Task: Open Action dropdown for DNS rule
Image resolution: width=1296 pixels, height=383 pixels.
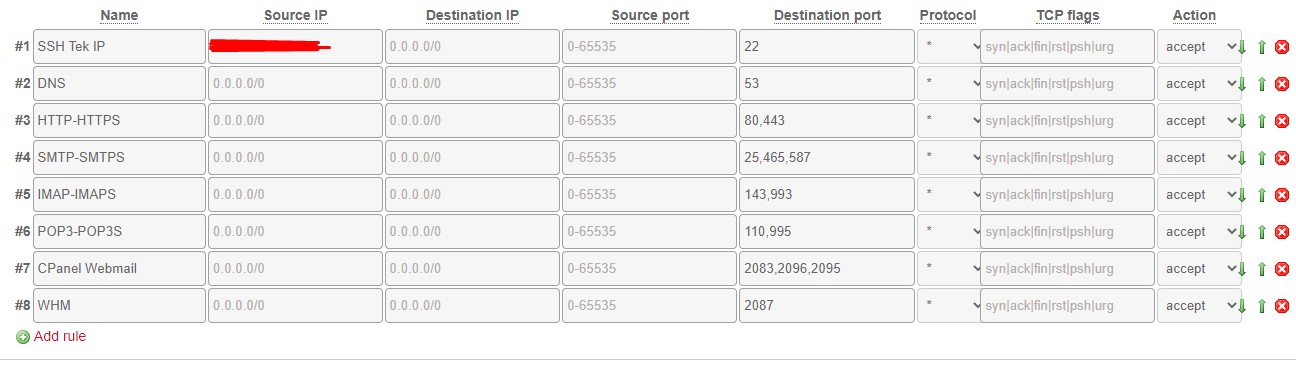Action: [x=1199, y=84]
